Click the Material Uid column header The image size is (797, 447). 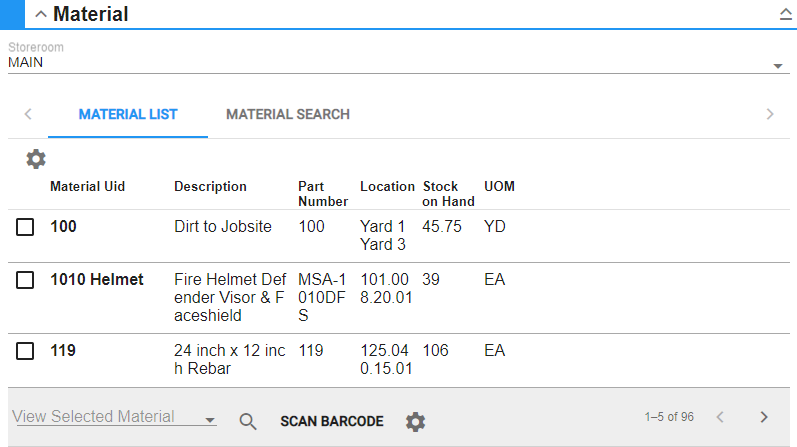[88, 186]
